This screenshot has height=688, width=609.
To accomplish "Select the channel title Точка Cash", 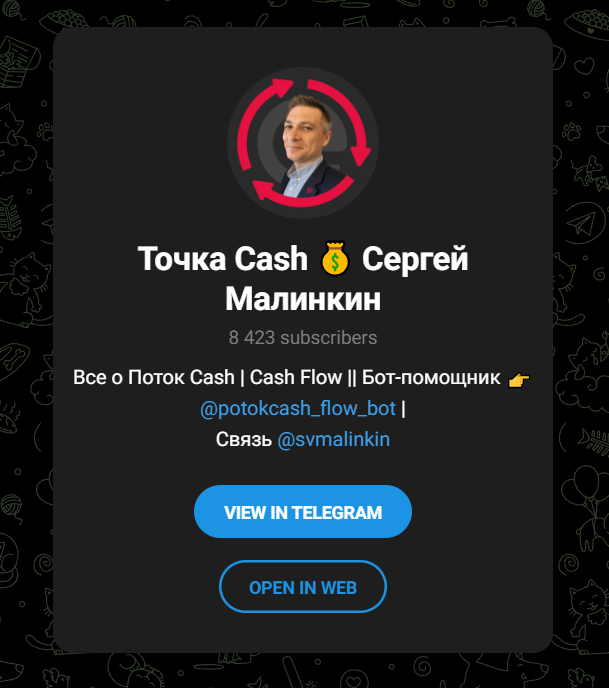I will point(222,258).
